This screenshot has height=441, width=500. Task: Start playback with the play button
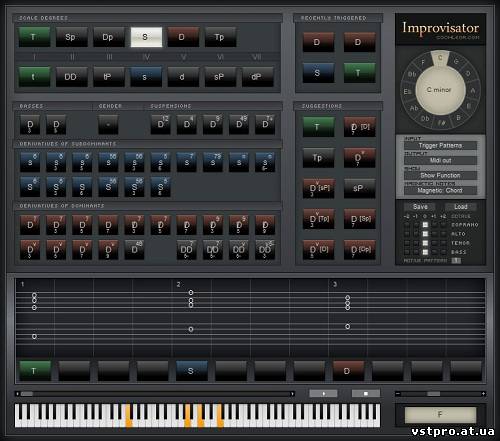[x=323, y=394]
